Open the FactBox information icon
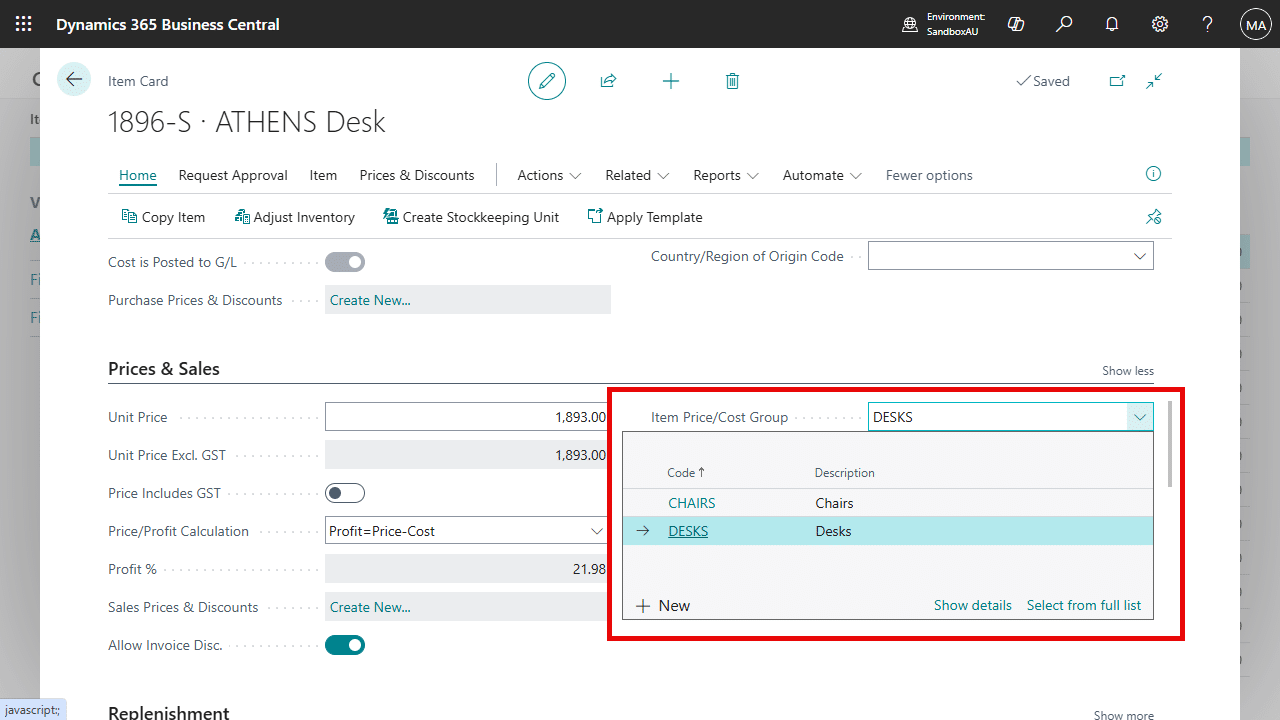 1153,174
